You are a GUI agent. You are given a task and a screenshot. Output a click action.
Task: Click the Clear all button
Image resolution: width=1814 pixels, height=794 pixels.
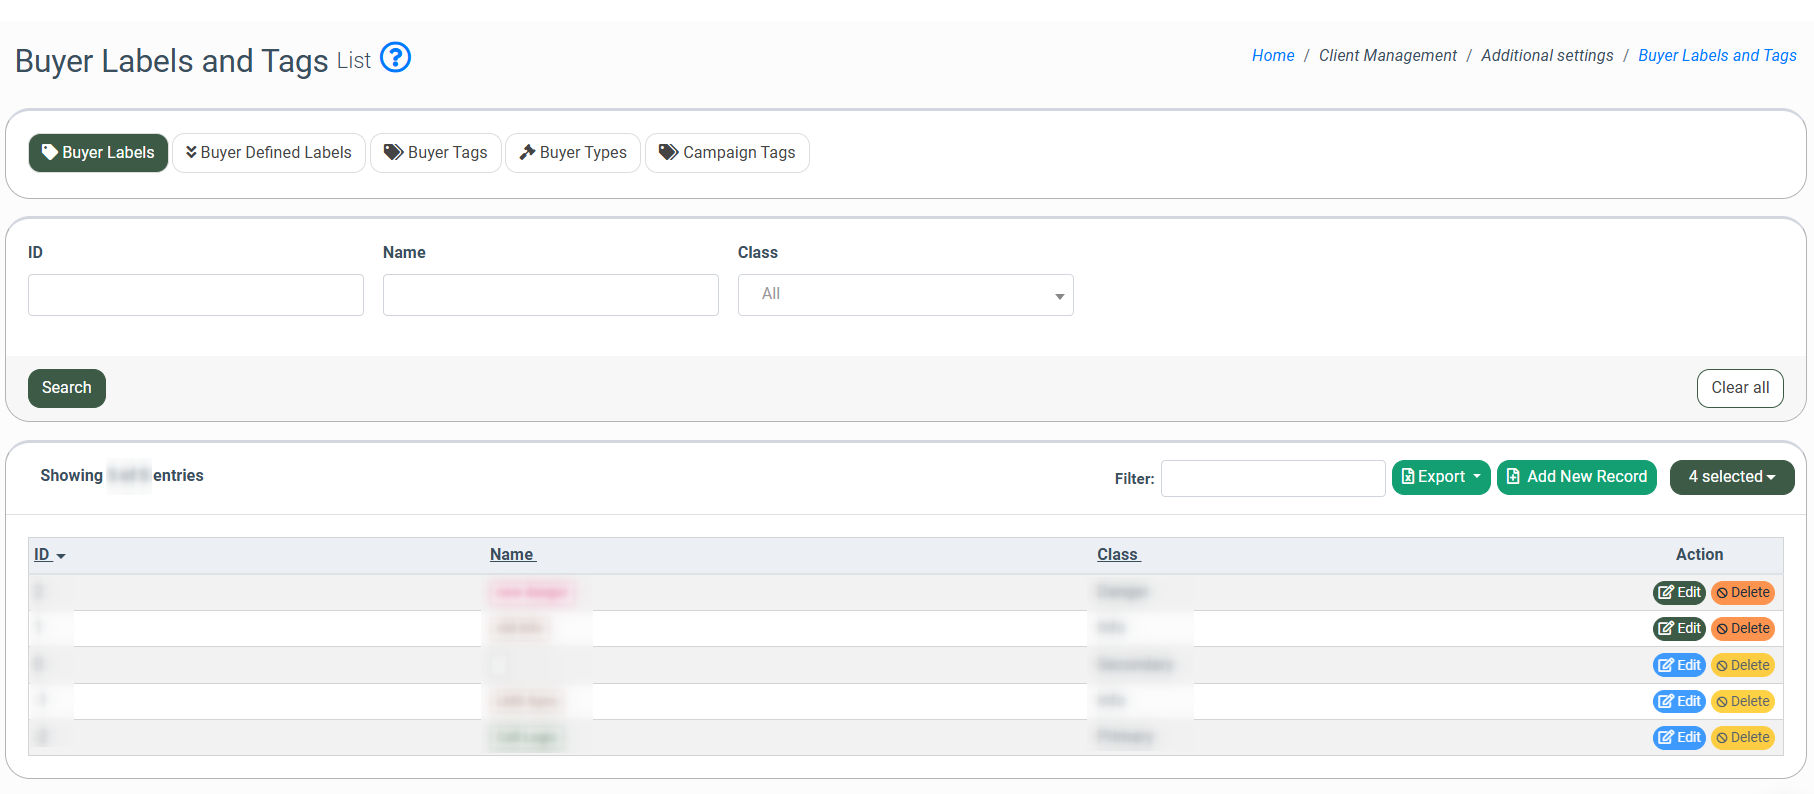click(1739, 388)
